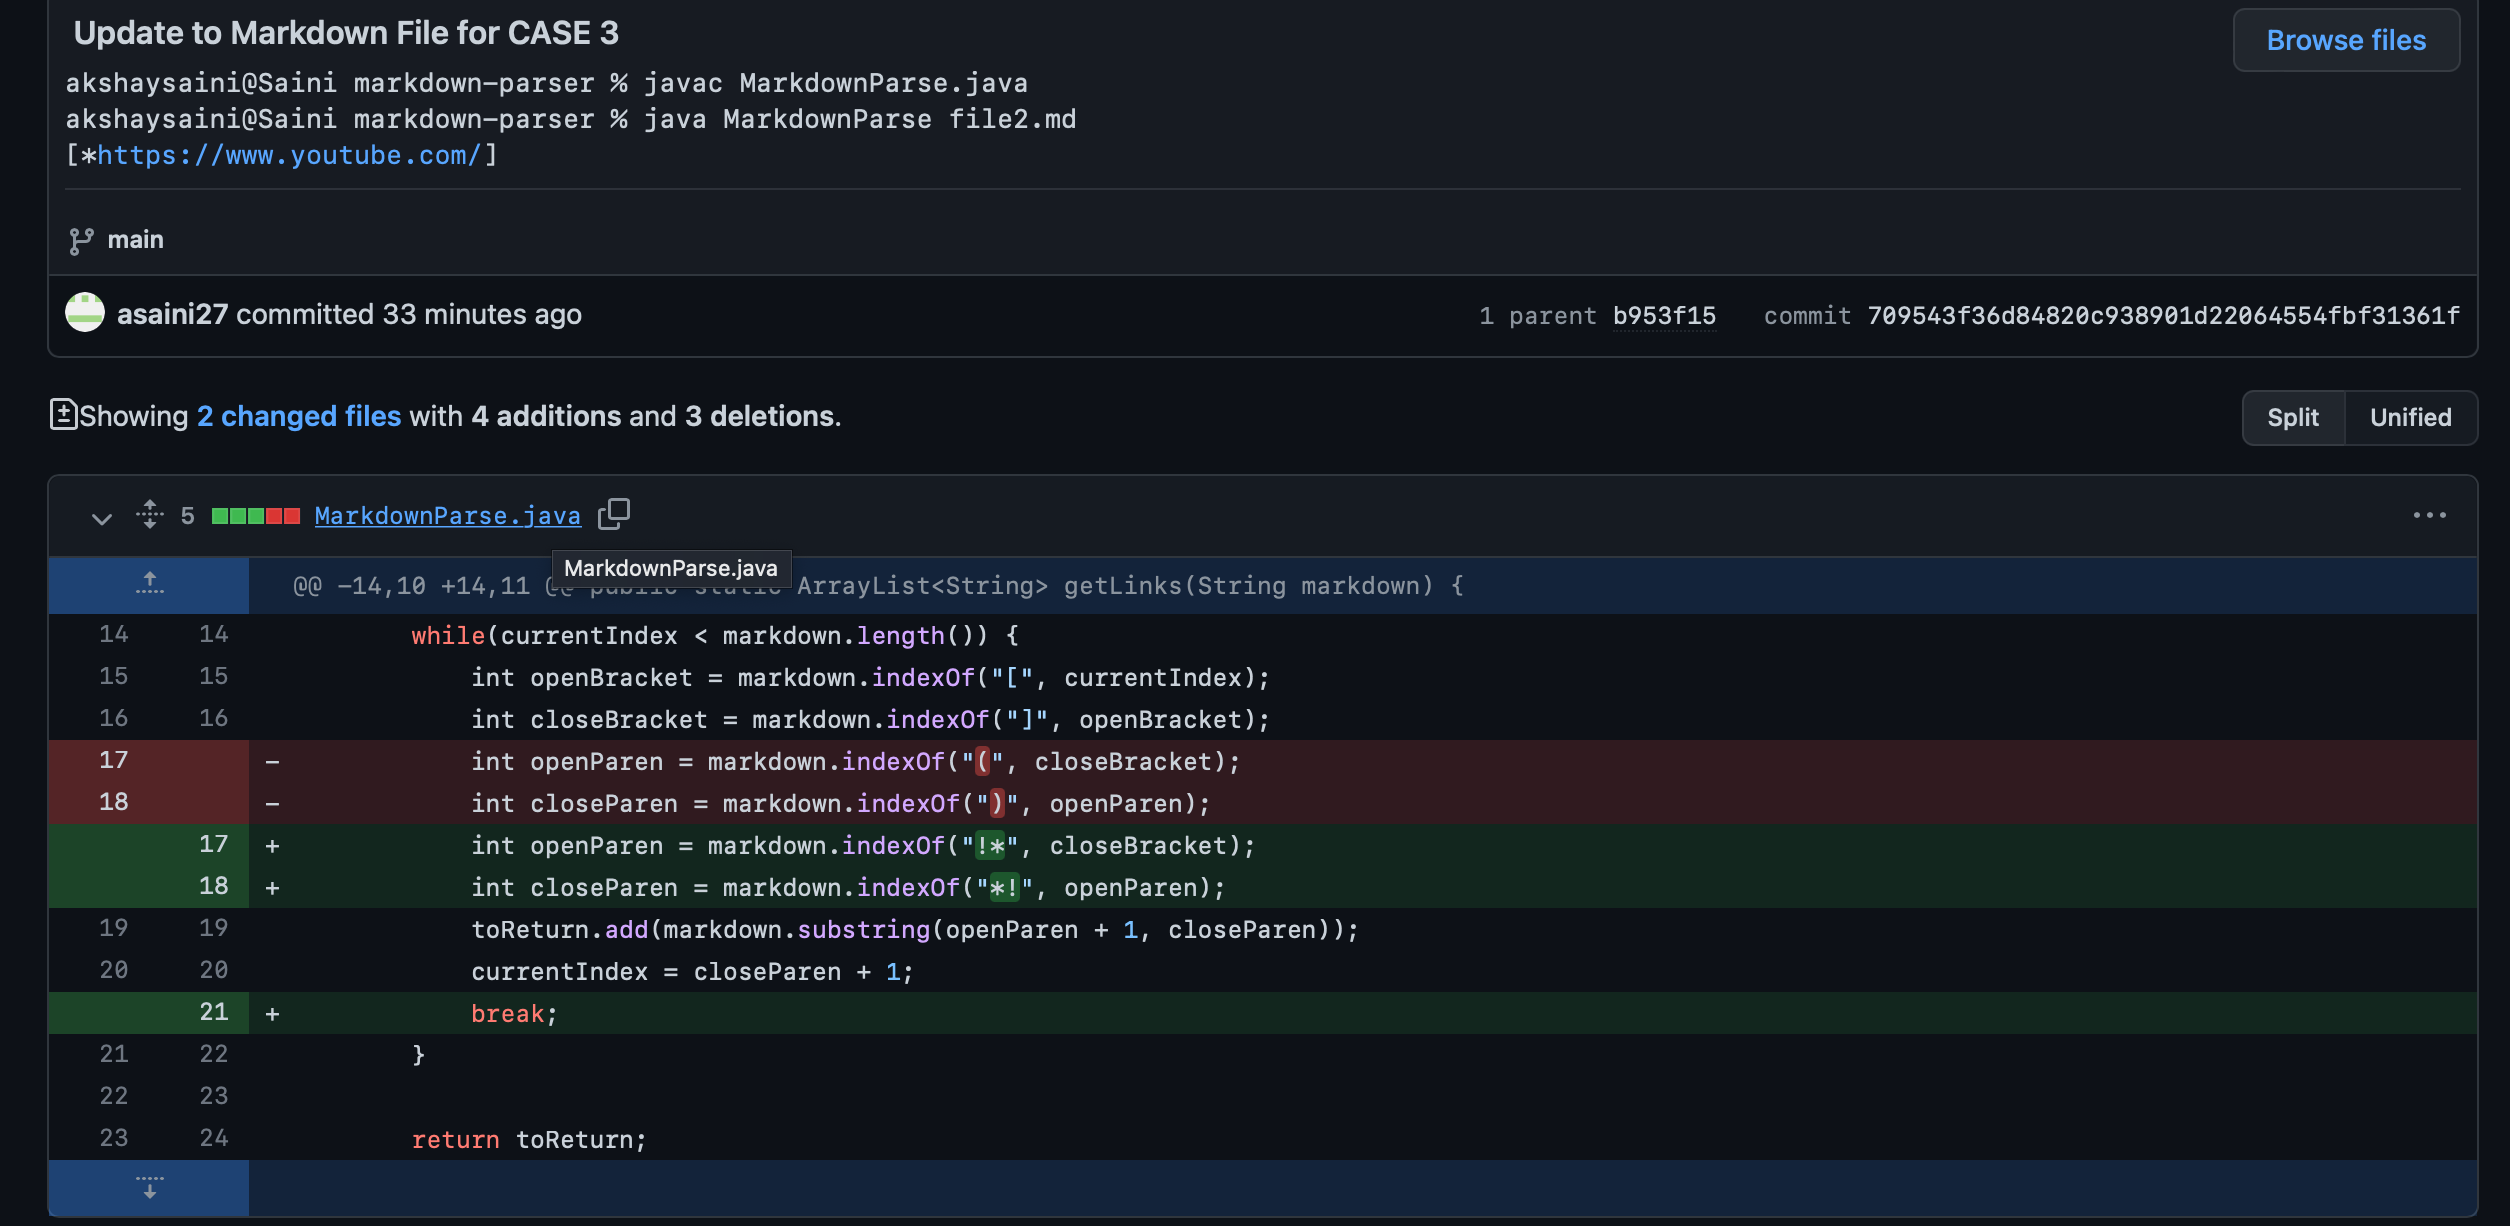Image resolution: width=2510 pixels, height=1226 pixels.
Task: Click the Browse files button
Action: [2345, 40]
